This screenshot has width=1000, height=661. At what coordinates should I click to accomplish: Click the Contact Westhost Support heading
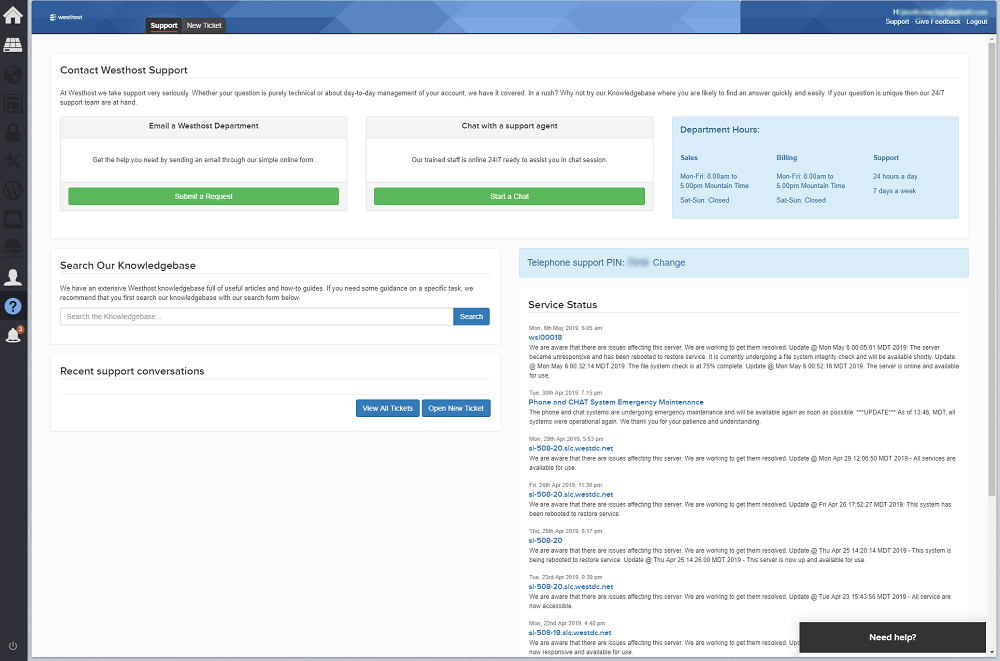(124, 70)
